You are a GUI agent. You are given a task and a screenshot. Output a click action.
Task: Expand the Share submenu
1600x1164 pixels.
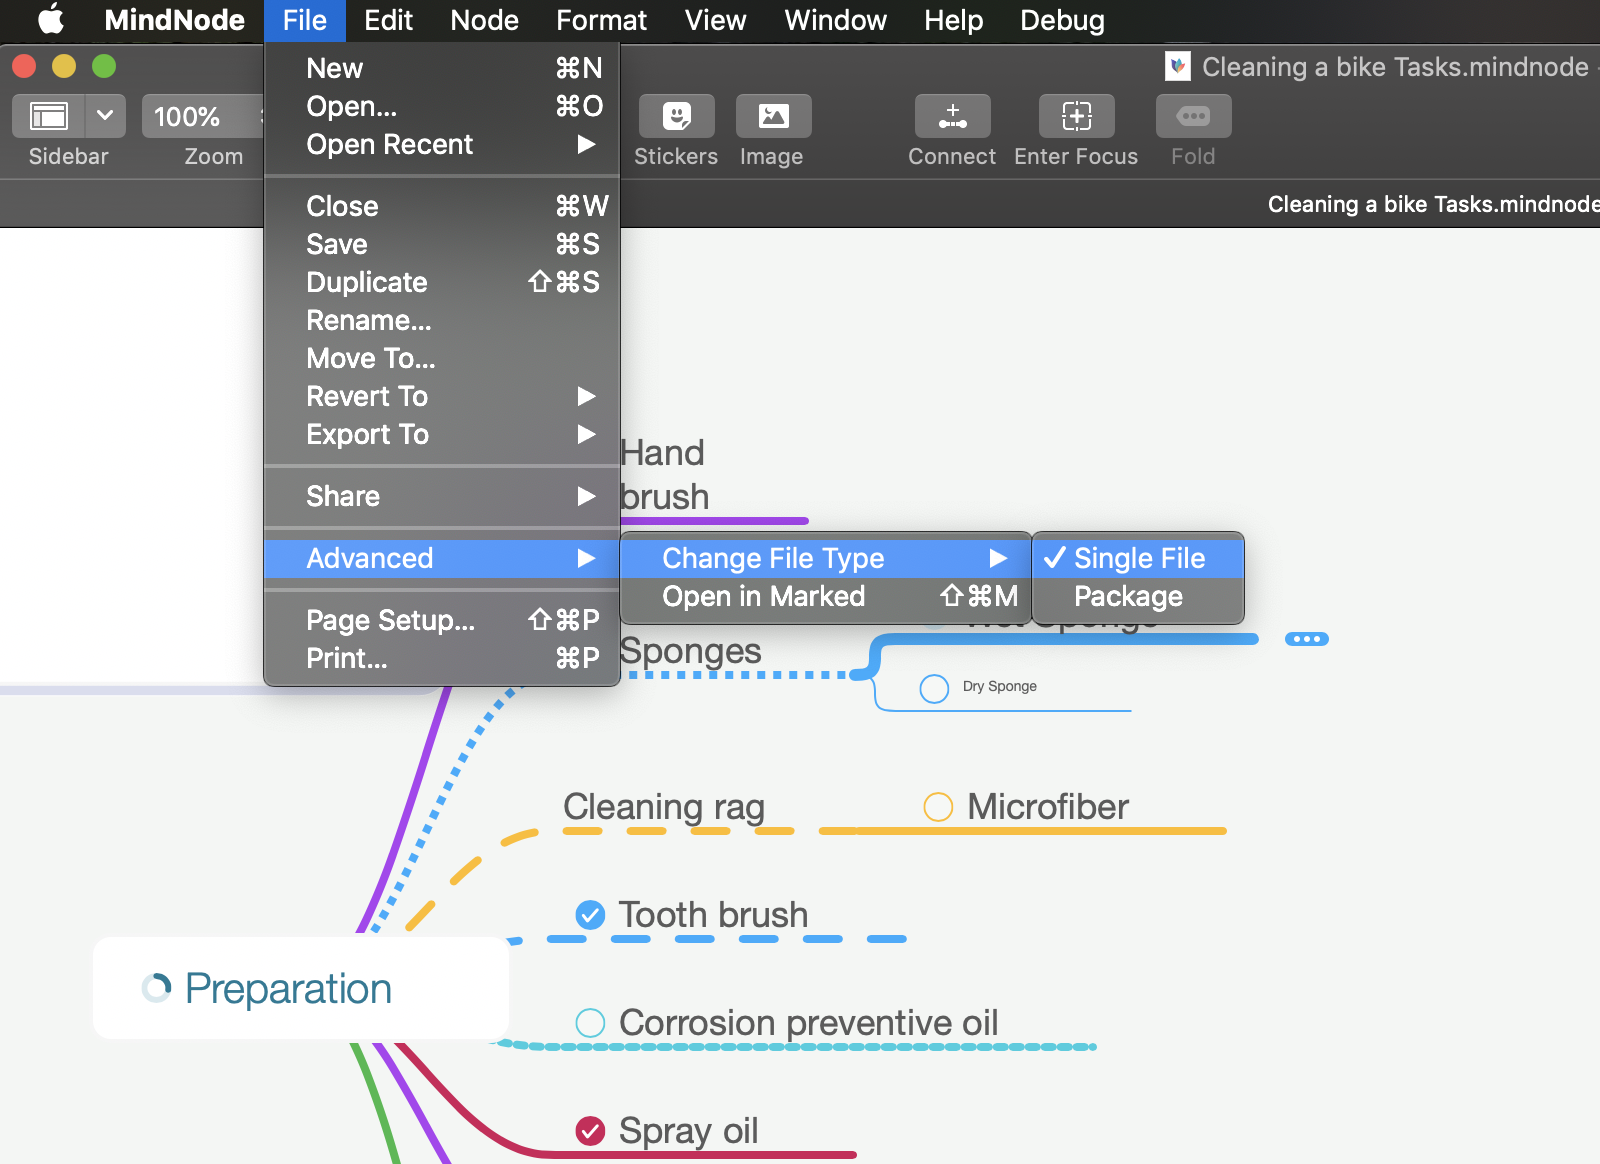tap(442, 496)
